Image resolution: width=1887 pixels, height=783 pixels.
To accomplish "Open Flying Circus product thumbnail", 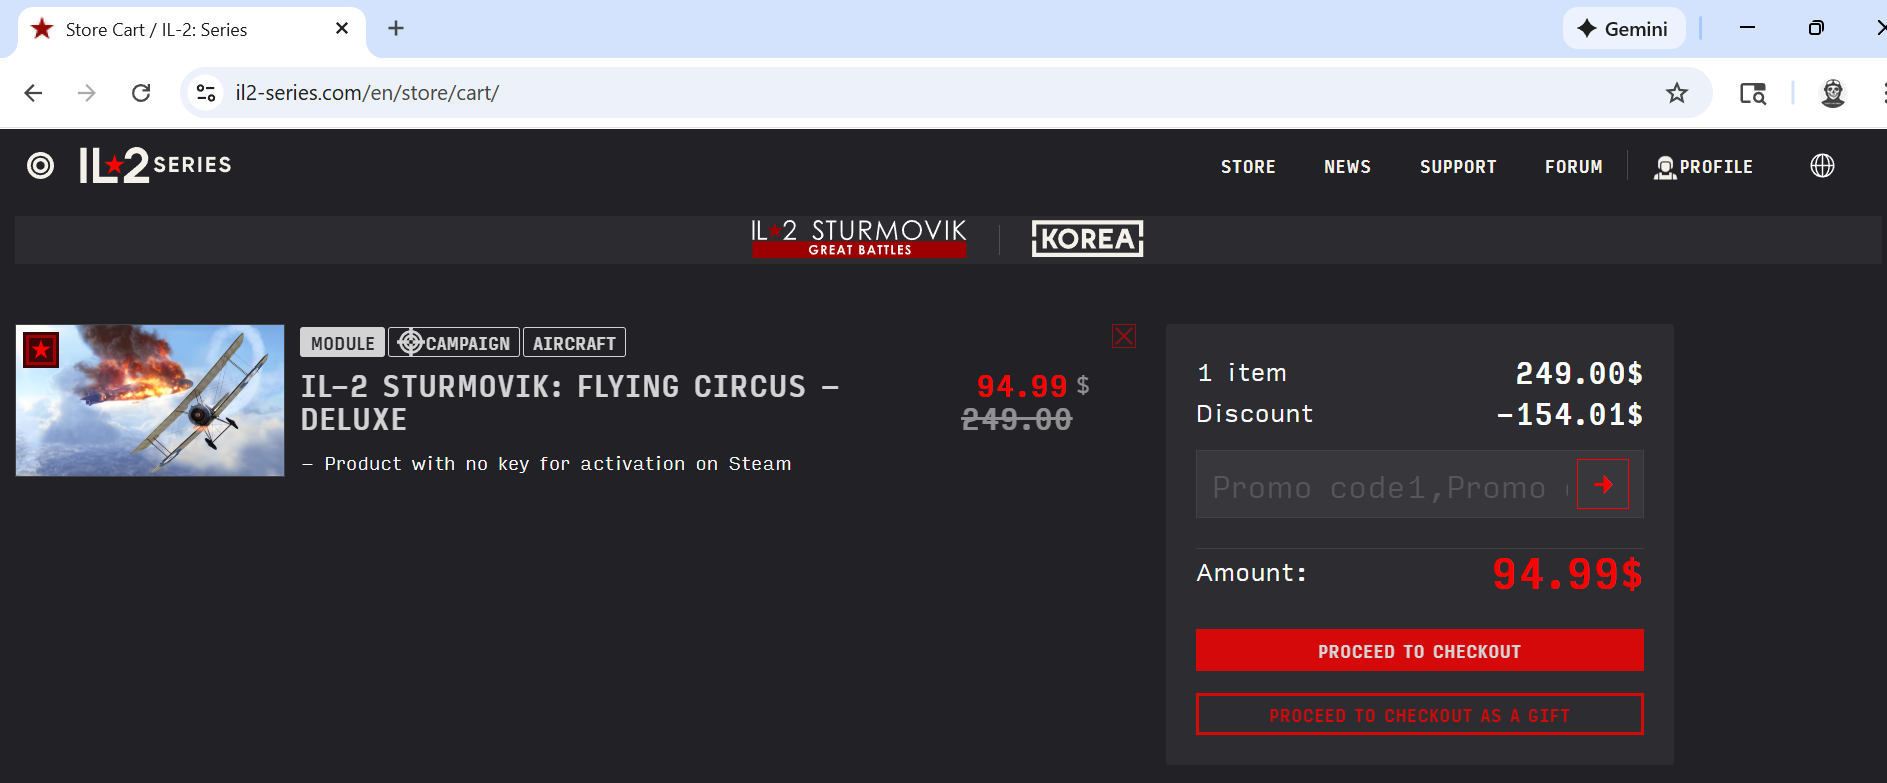I will [x=150, y=400].
